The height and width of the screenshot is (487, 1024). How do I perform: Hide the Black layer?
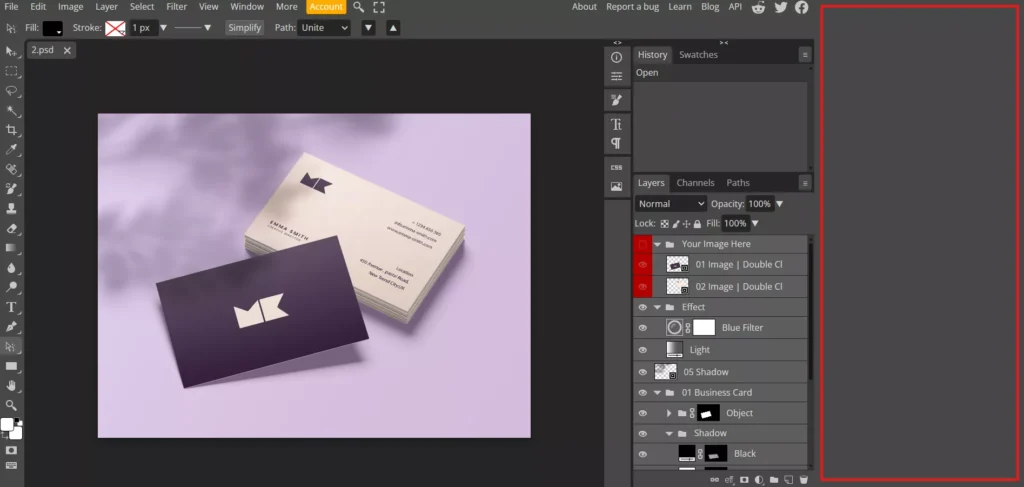pos(643,454)
